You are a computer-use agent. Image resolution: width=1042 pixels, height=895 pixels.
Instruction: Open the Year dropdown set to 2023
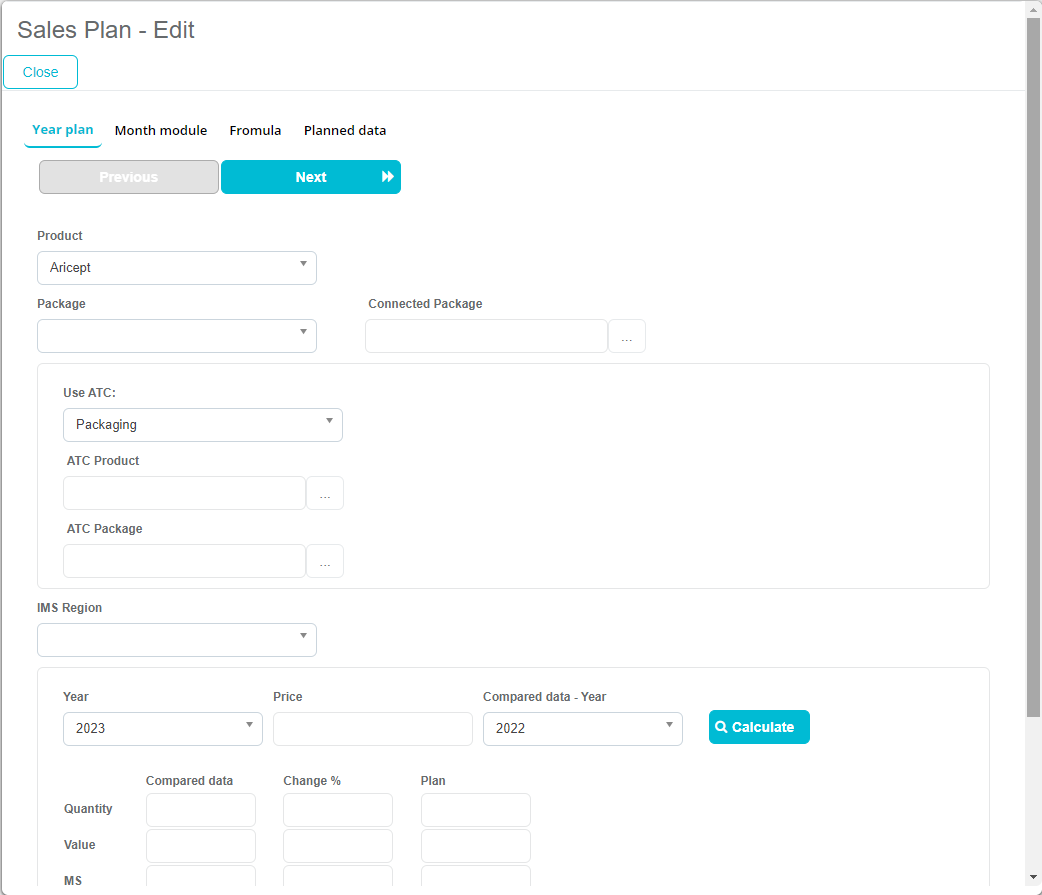(x=163, y=729)
